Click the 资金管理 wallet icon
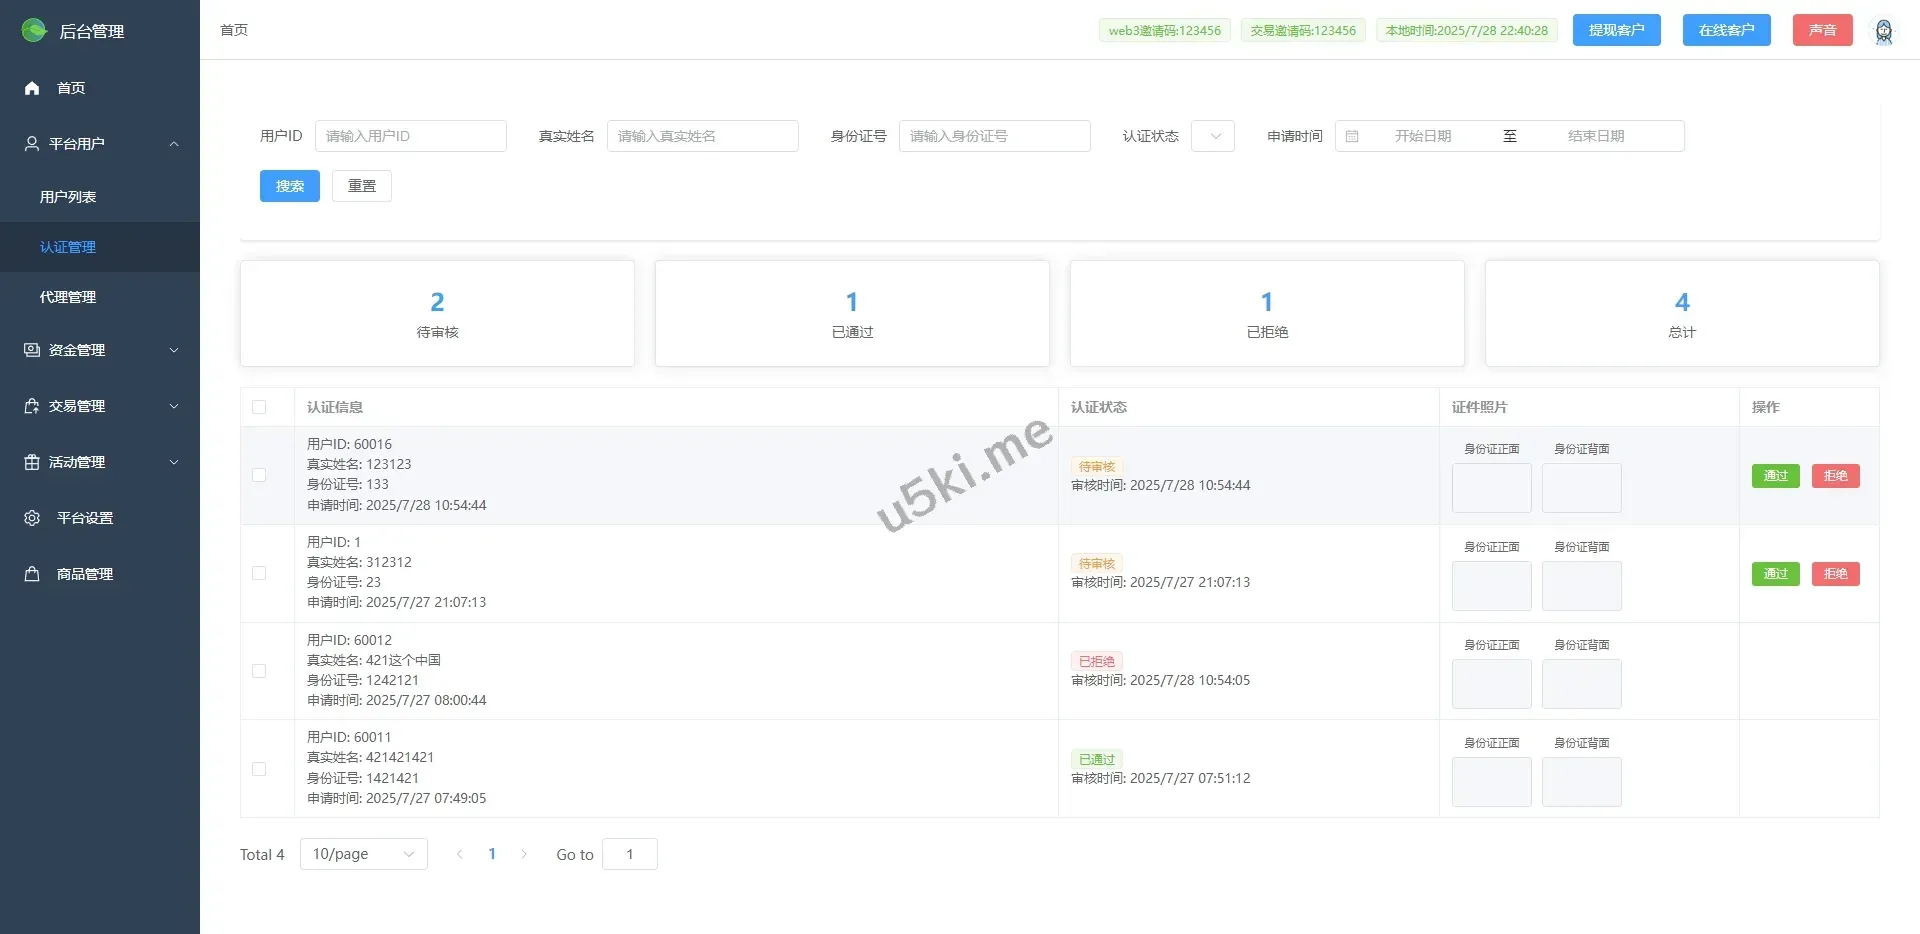Screen dimensions: 1920x934 click(x=32, y=350)
